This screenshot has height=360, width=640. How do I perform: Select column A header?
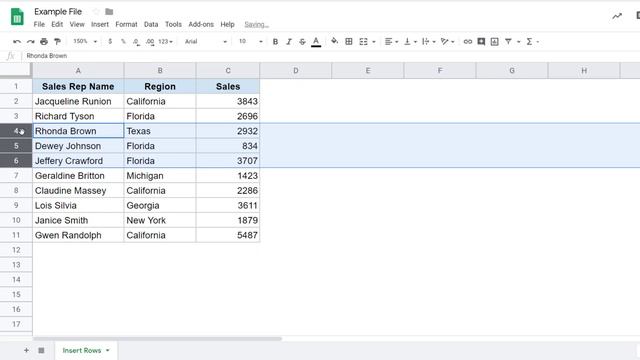point(78,71)
